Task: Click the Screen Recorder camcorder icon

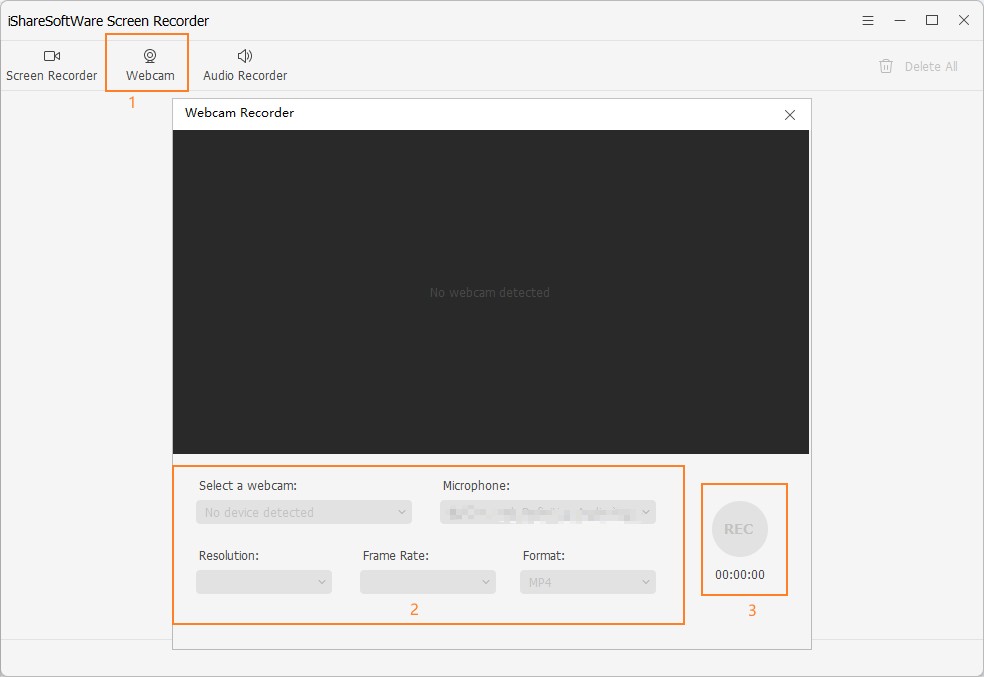Action: pos(52,56)
